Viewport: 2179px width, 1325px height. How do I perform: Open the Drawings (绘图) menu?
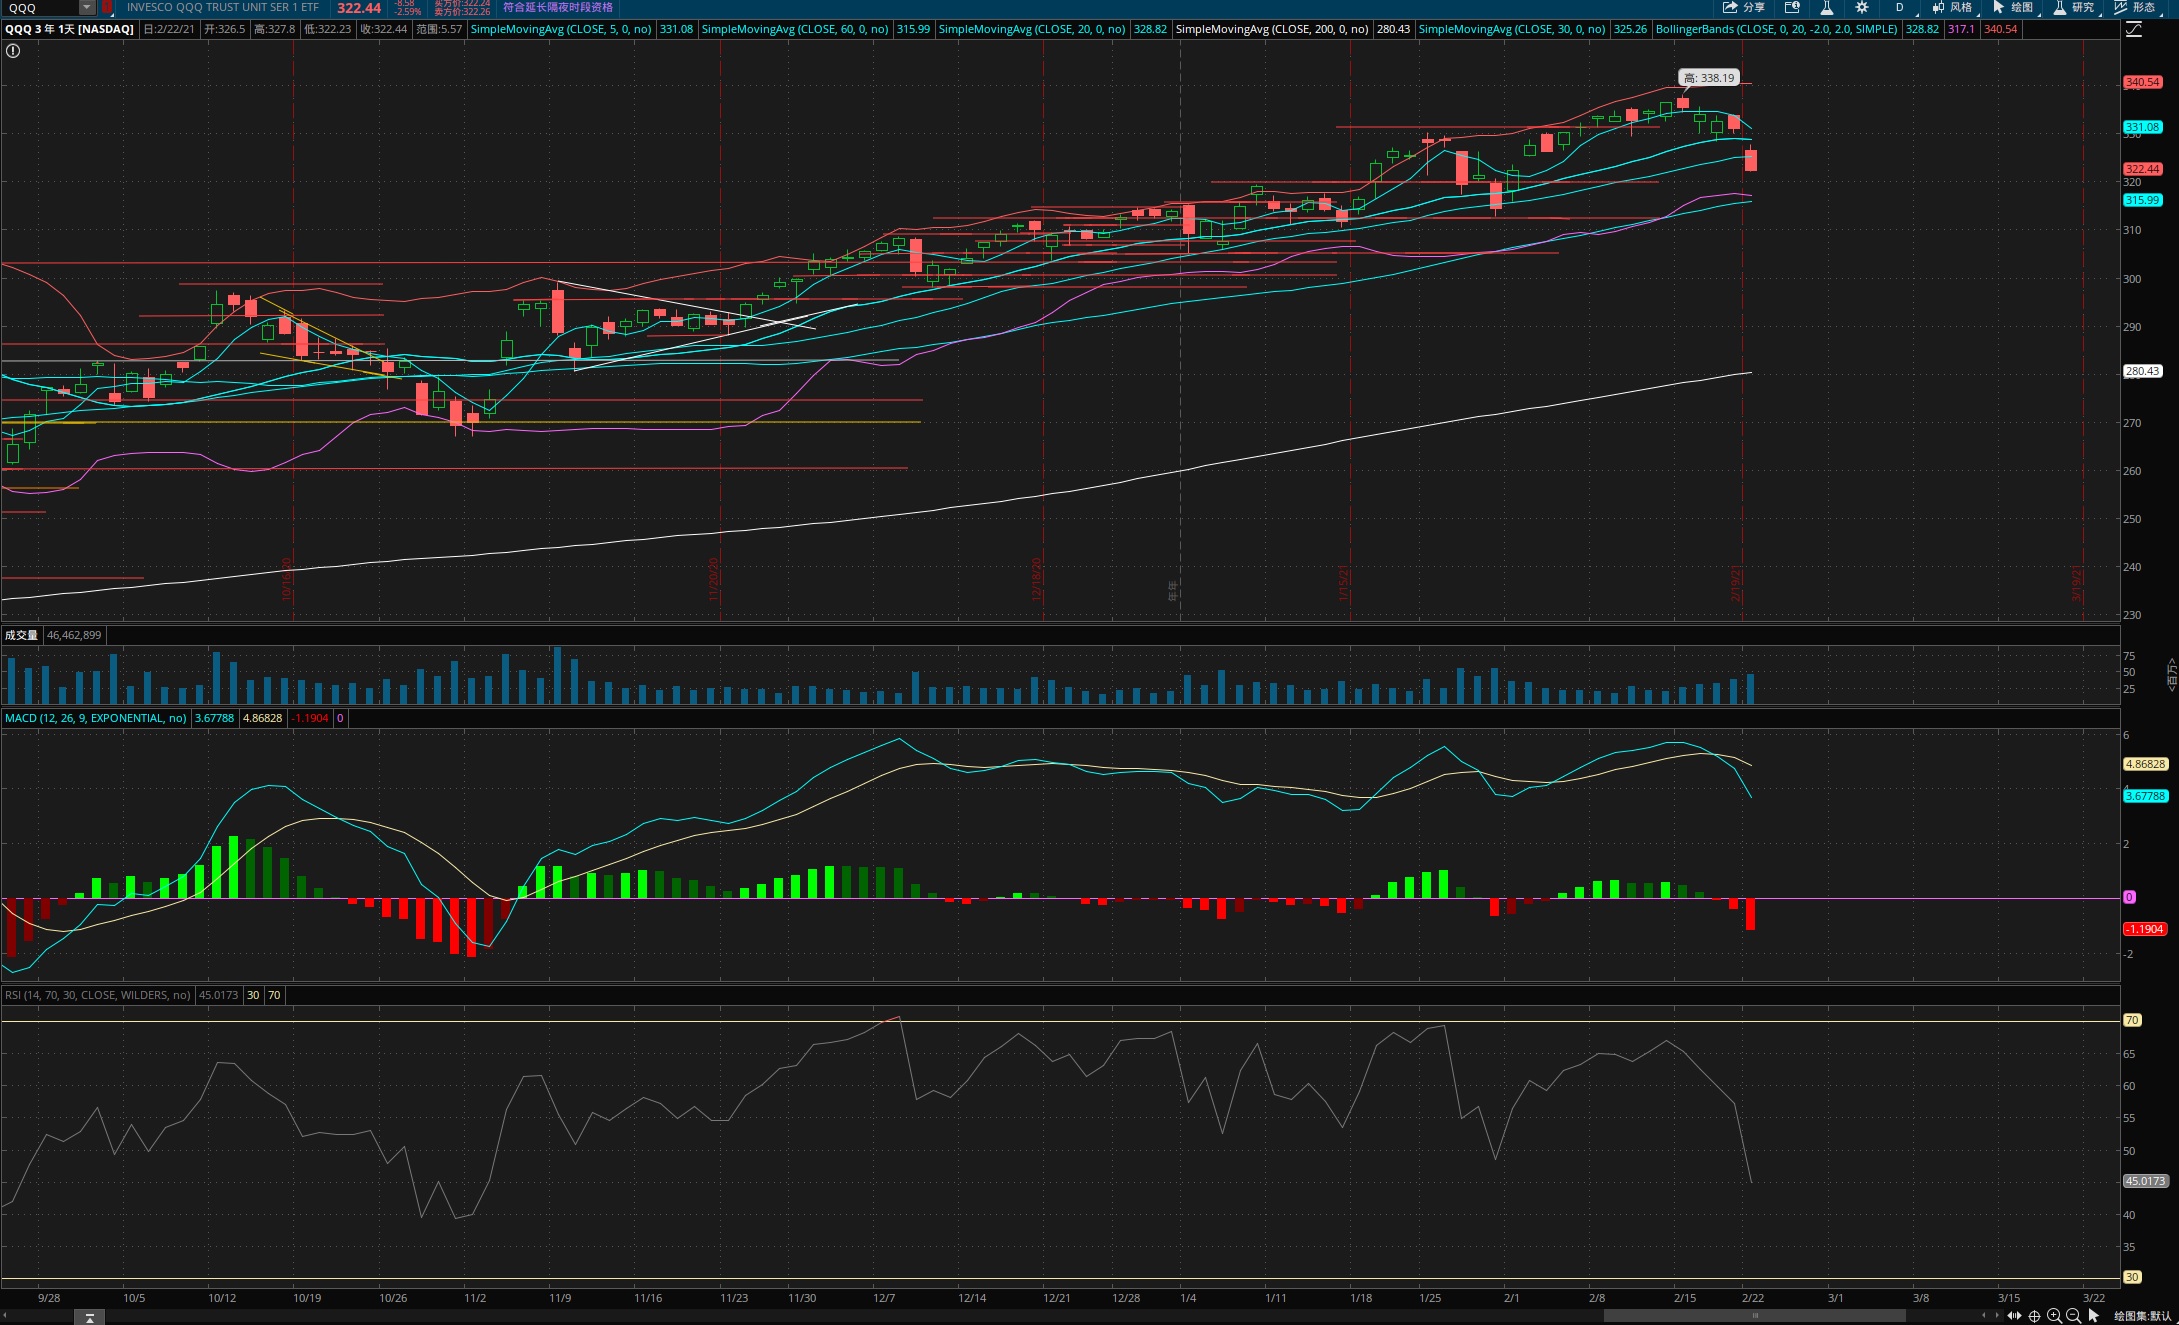coord(2012,7)
